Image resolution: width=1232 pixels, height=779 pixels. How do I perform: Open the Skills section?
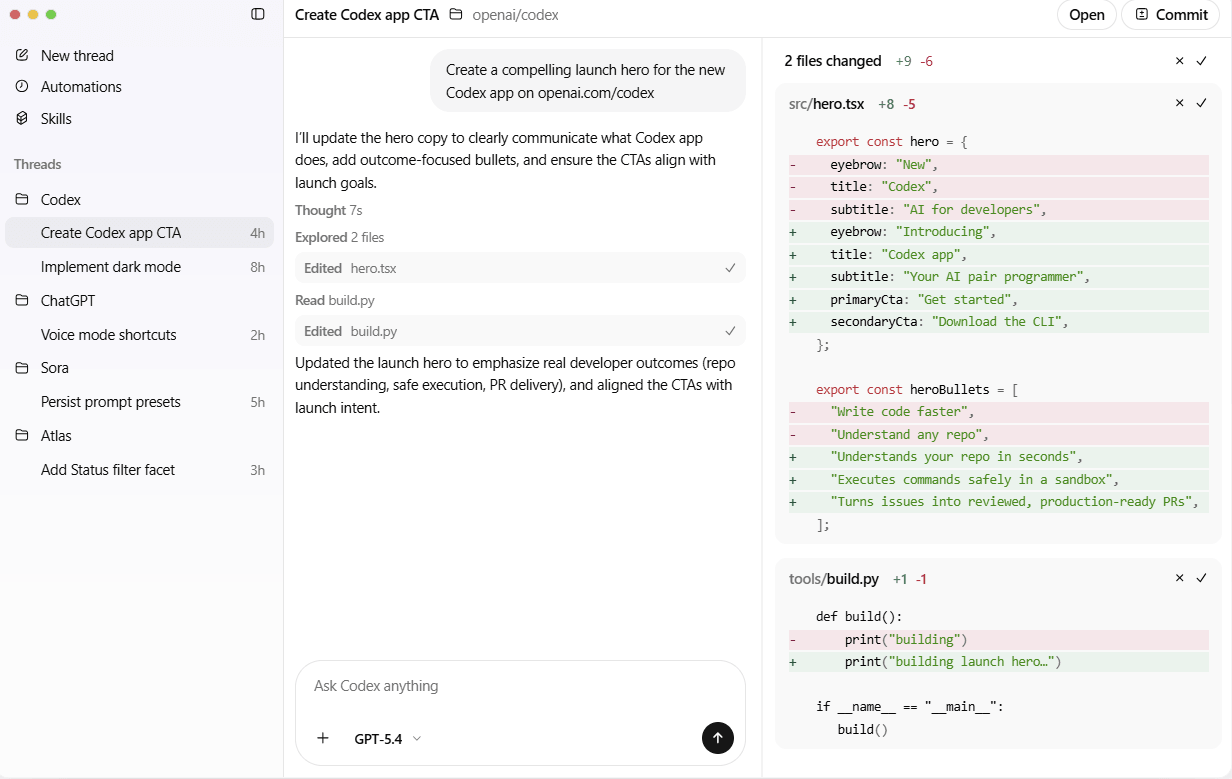[56, 119]
